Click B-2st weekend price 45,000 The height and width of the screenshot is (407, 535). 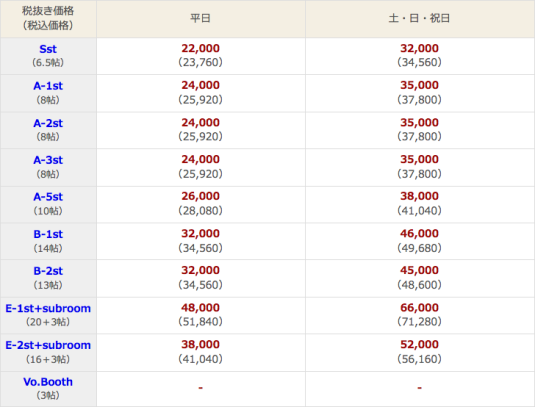pyautogui.click(x=419, y=271)
